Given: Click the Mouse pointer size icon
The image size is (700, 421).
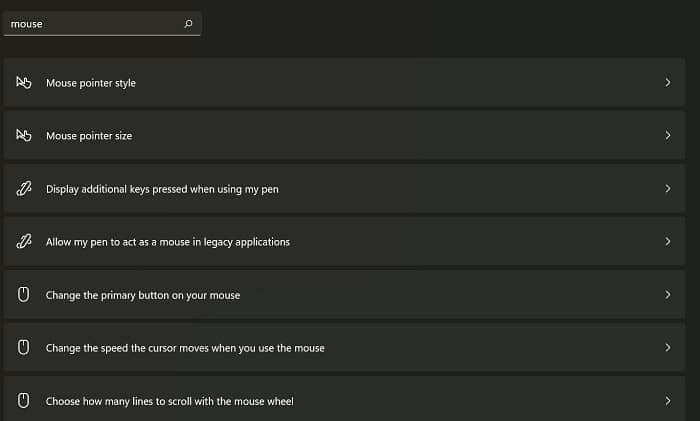Looking at the screenshot, I should coord(24,136).
